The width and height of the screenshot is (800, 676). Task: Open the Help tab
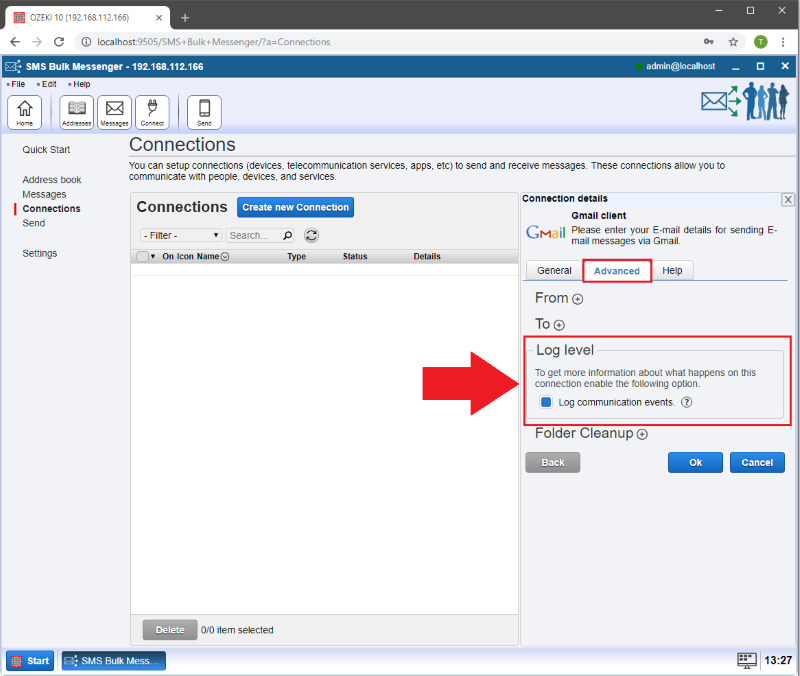coord(672,271)
